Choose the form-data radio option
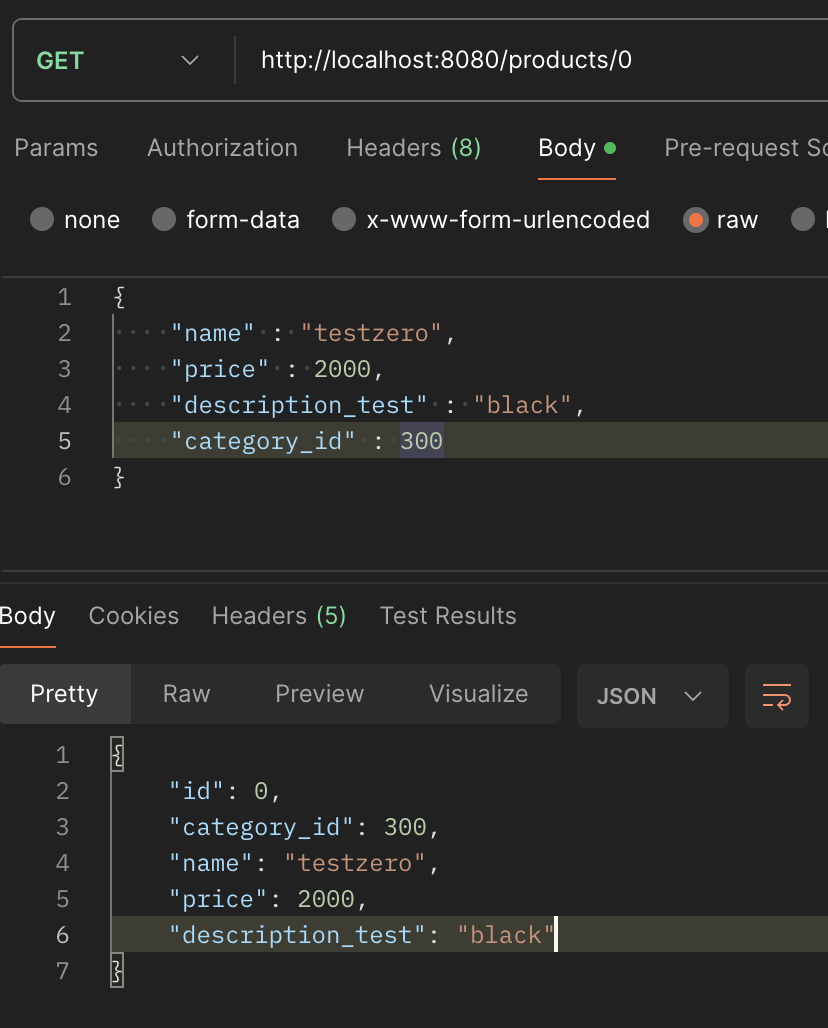 [x=164, y=220]
